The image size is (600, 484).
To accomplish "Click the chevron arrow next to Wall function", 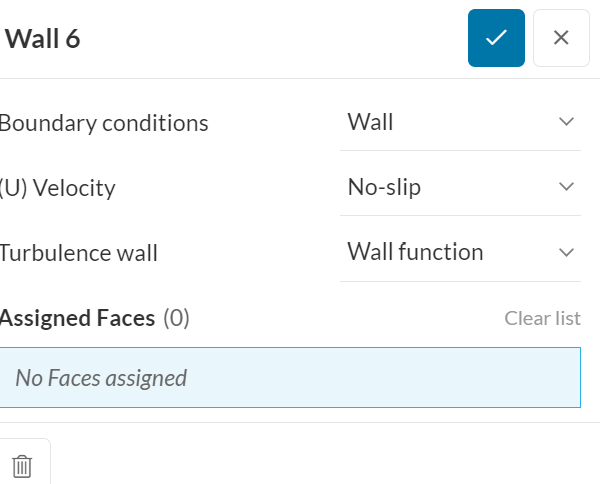I will point(566,252).
